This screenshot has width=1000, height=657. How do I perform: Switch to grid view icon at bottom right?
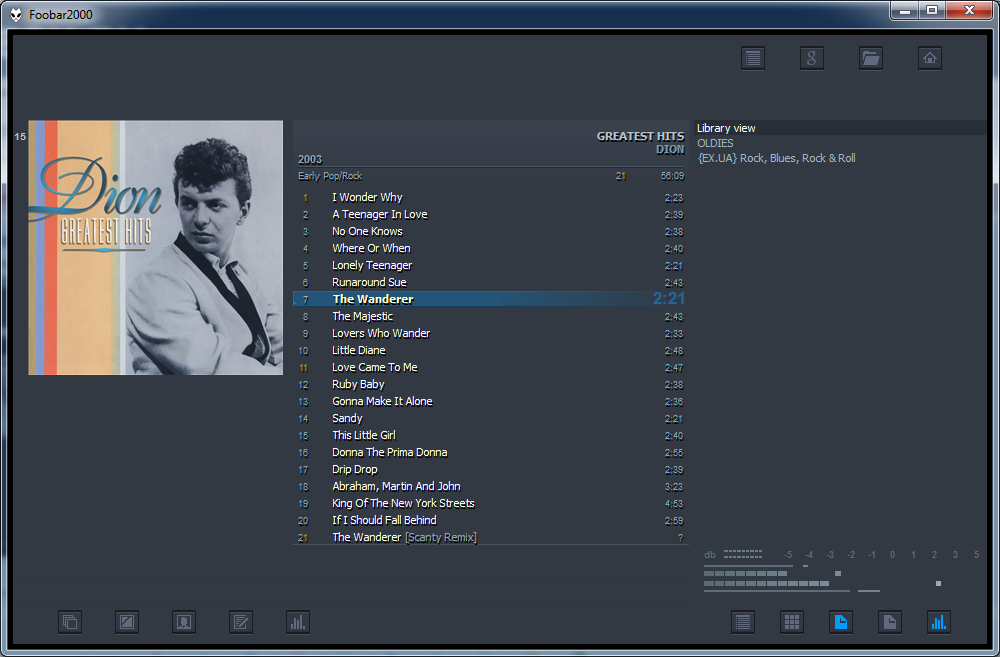point(792,622)
